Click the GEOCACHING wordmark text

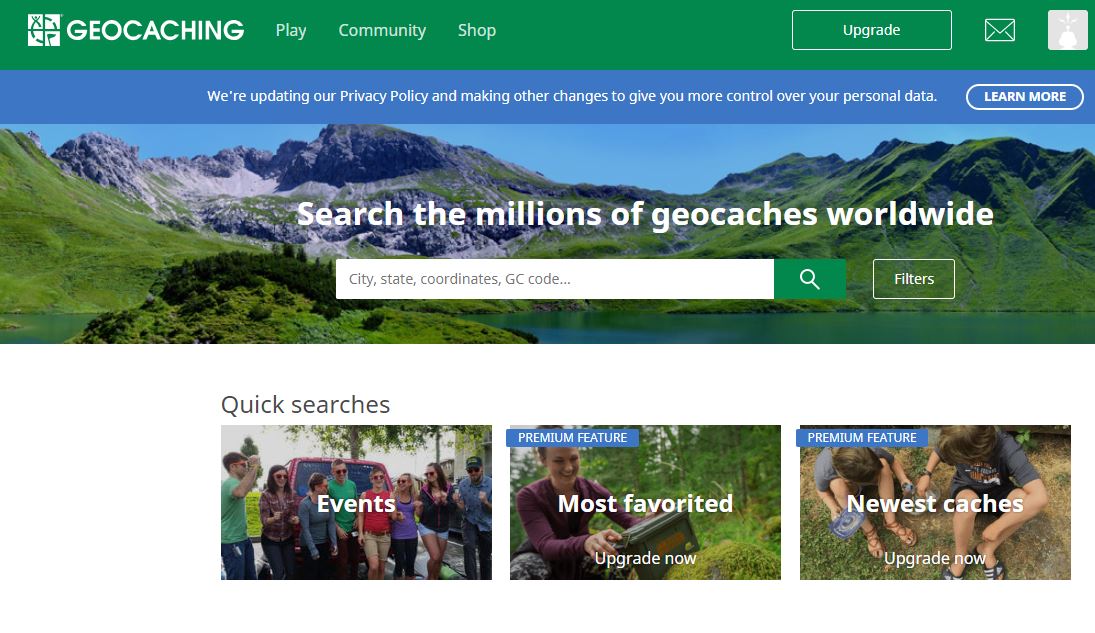pos(155,30)
